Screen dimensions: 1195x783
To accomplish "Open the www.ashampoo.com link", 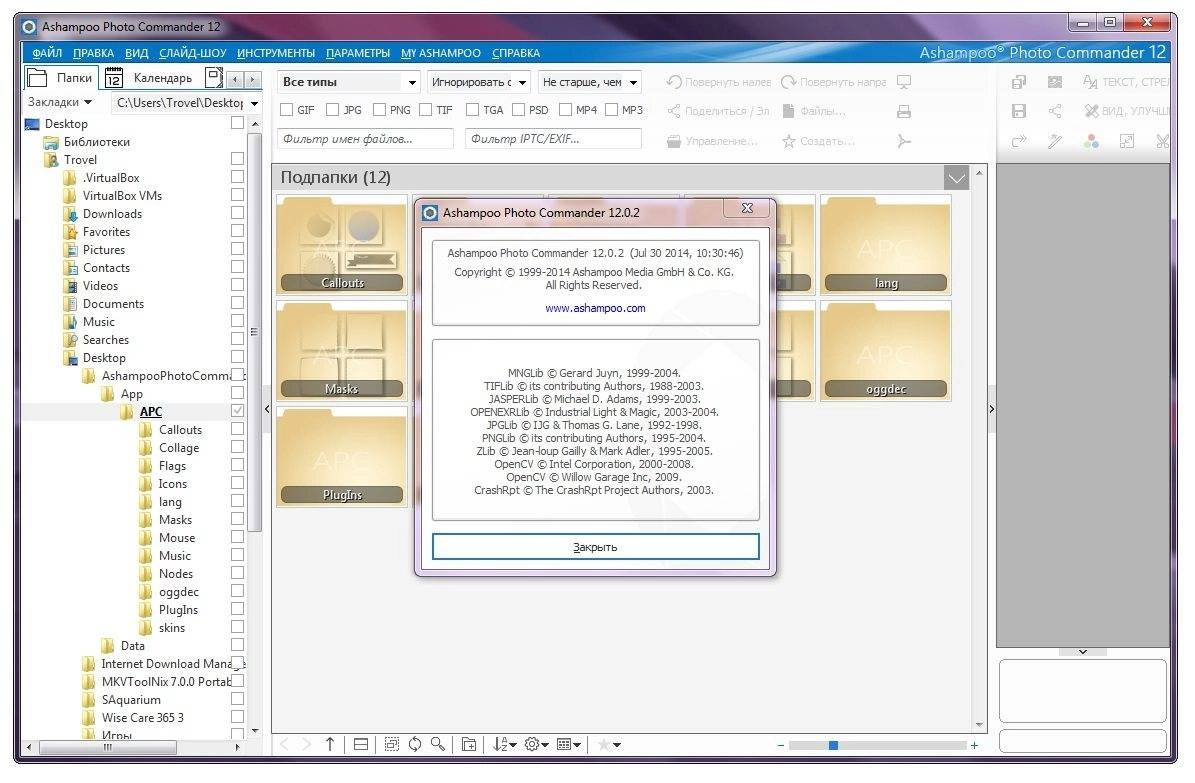I will click(x=595, y=308).
